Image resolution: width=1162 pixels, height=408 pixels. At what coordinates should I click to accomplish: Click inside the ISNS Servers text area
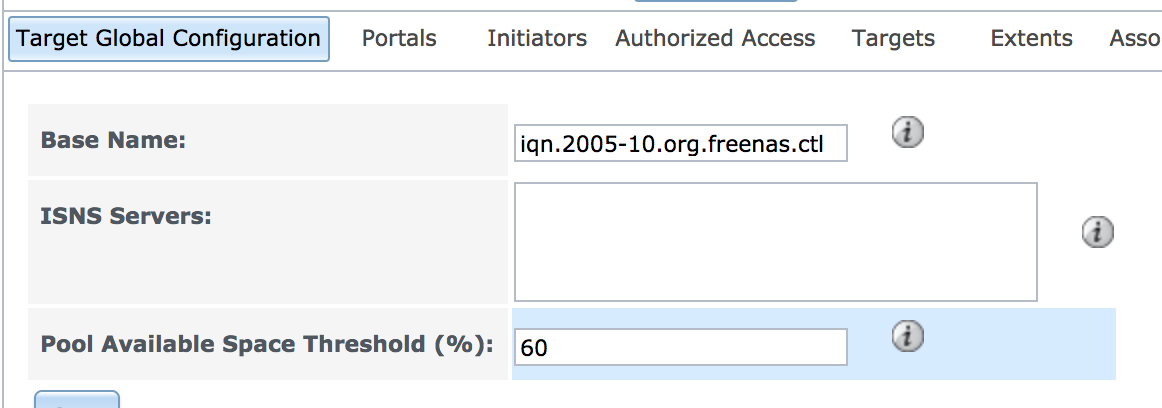775,241
